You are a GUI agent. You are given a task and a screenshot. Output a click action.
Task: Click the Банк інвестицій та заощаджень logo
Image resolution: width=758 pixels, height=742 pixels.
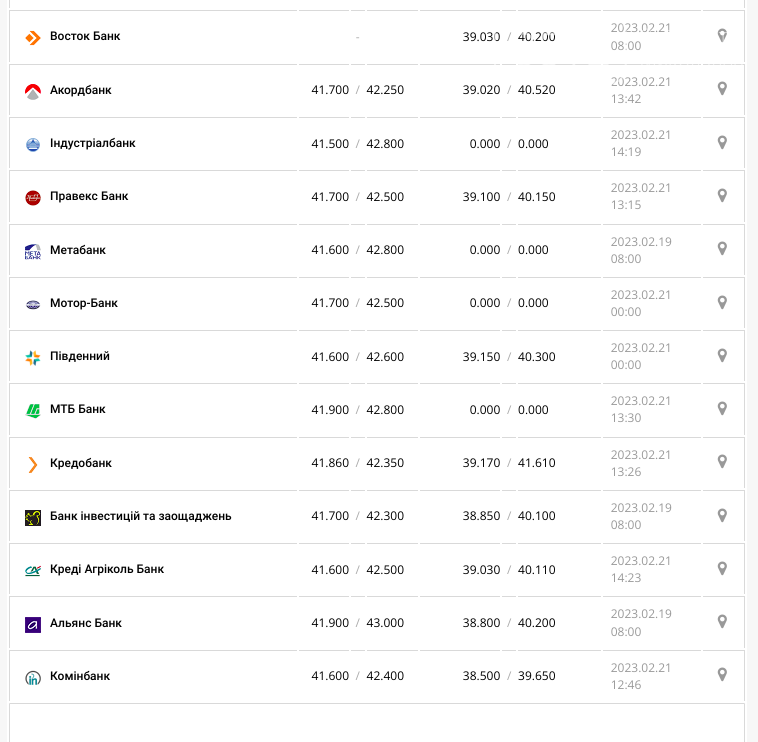click(33, 517)
